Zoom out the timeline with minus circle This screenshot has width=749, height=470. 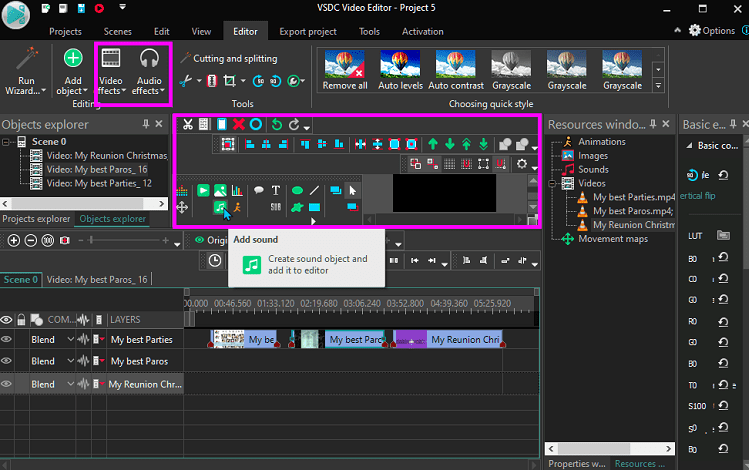click(31, 241)
